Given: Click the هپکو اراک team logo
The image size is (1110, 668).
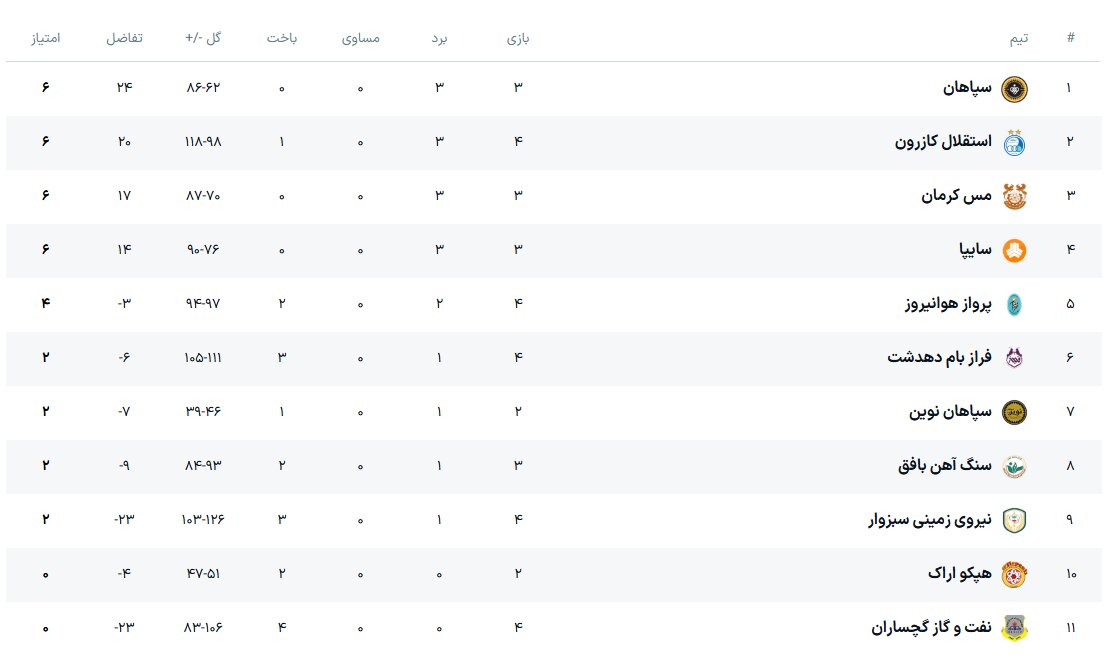Looking at the screenshot, I should click(1014, 574).
